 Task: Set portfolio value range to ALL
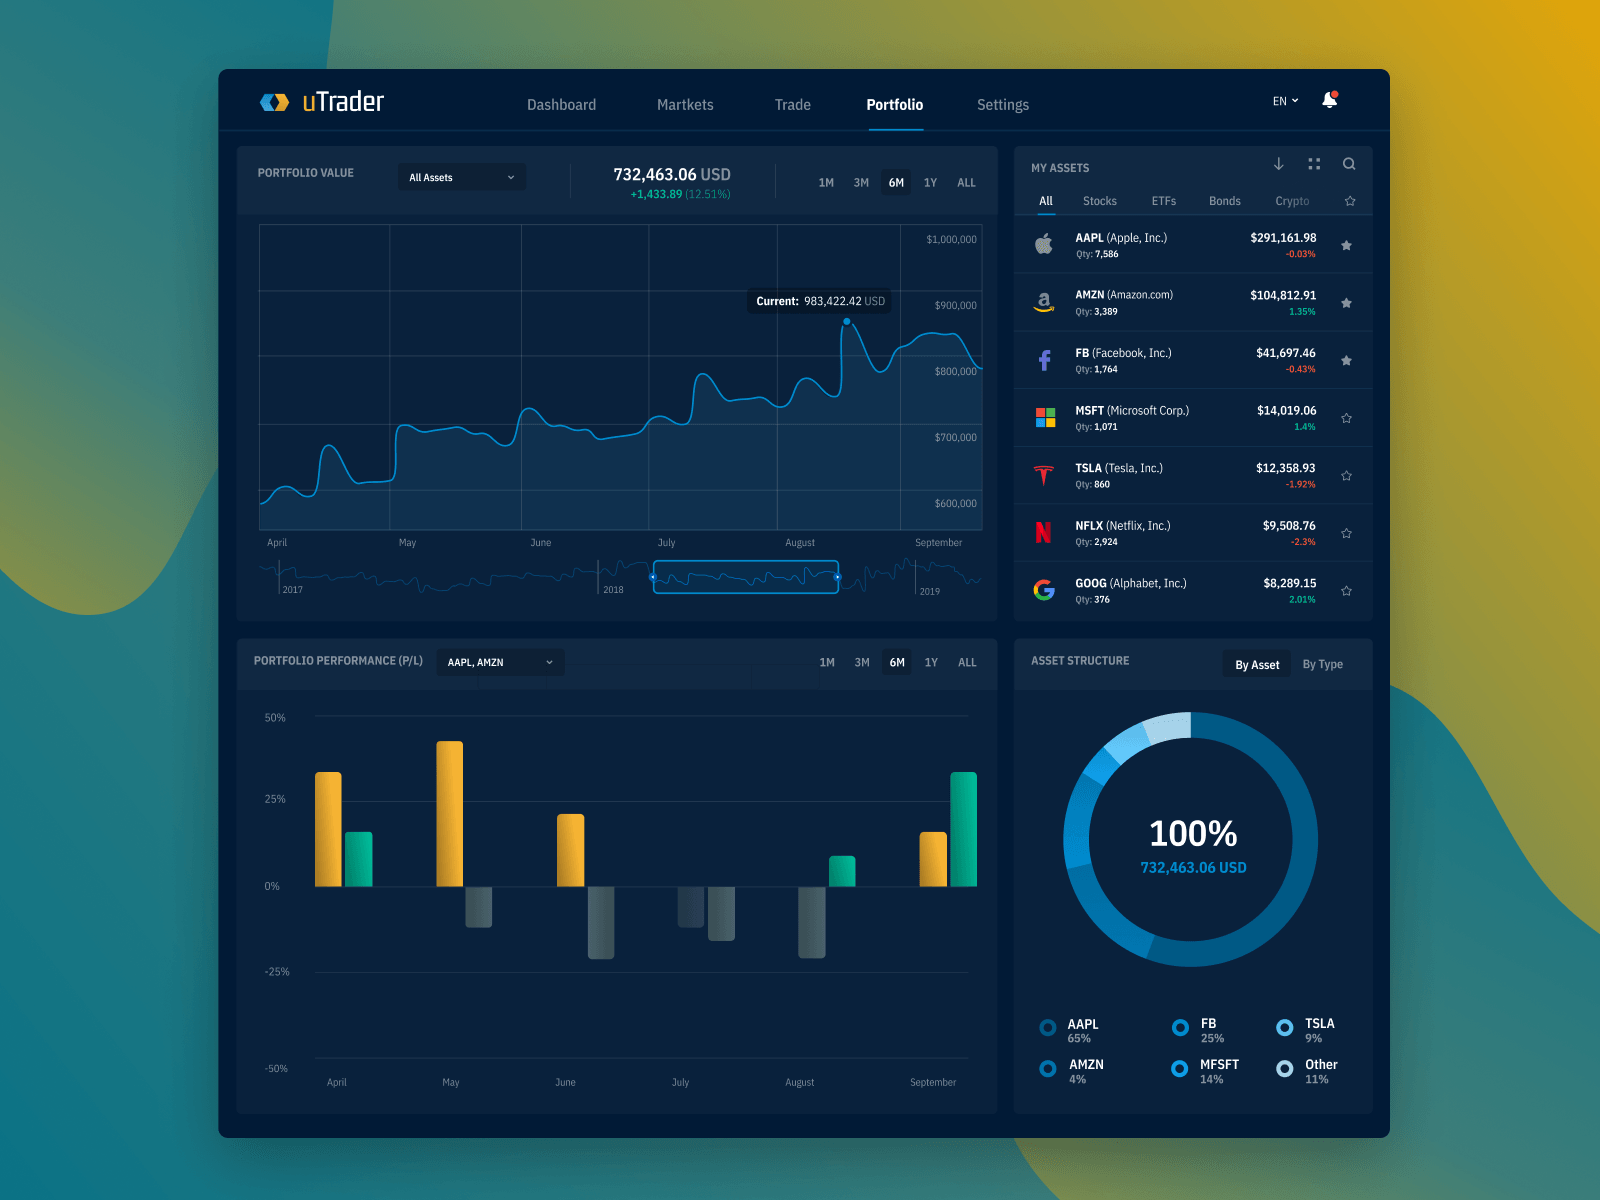coord(966,183)
